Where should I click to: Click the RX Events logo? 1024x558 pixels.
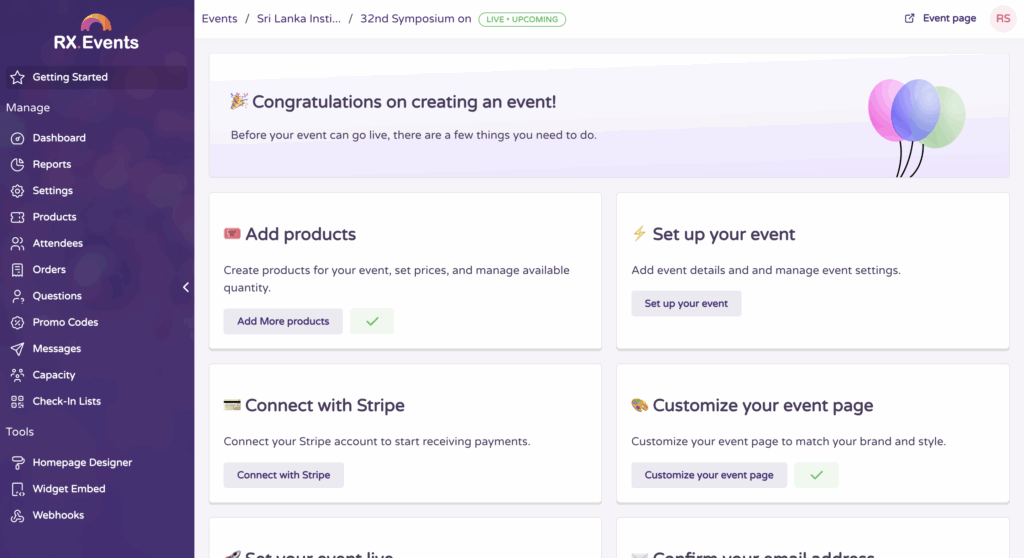[96, 33]
